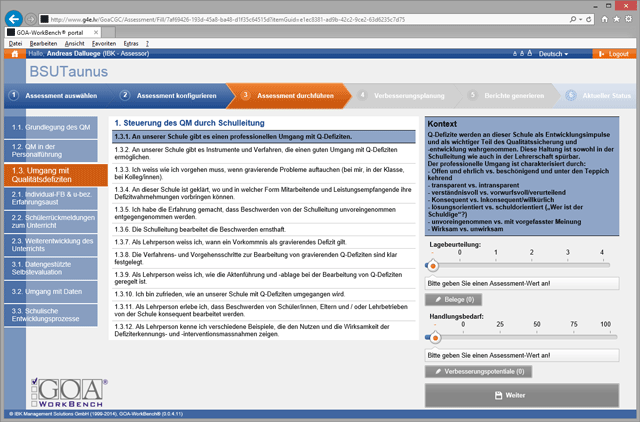Open the Ansicht menu
Image resolution: width=640 pixels, height=422 pixels.
tap(75, 44)
